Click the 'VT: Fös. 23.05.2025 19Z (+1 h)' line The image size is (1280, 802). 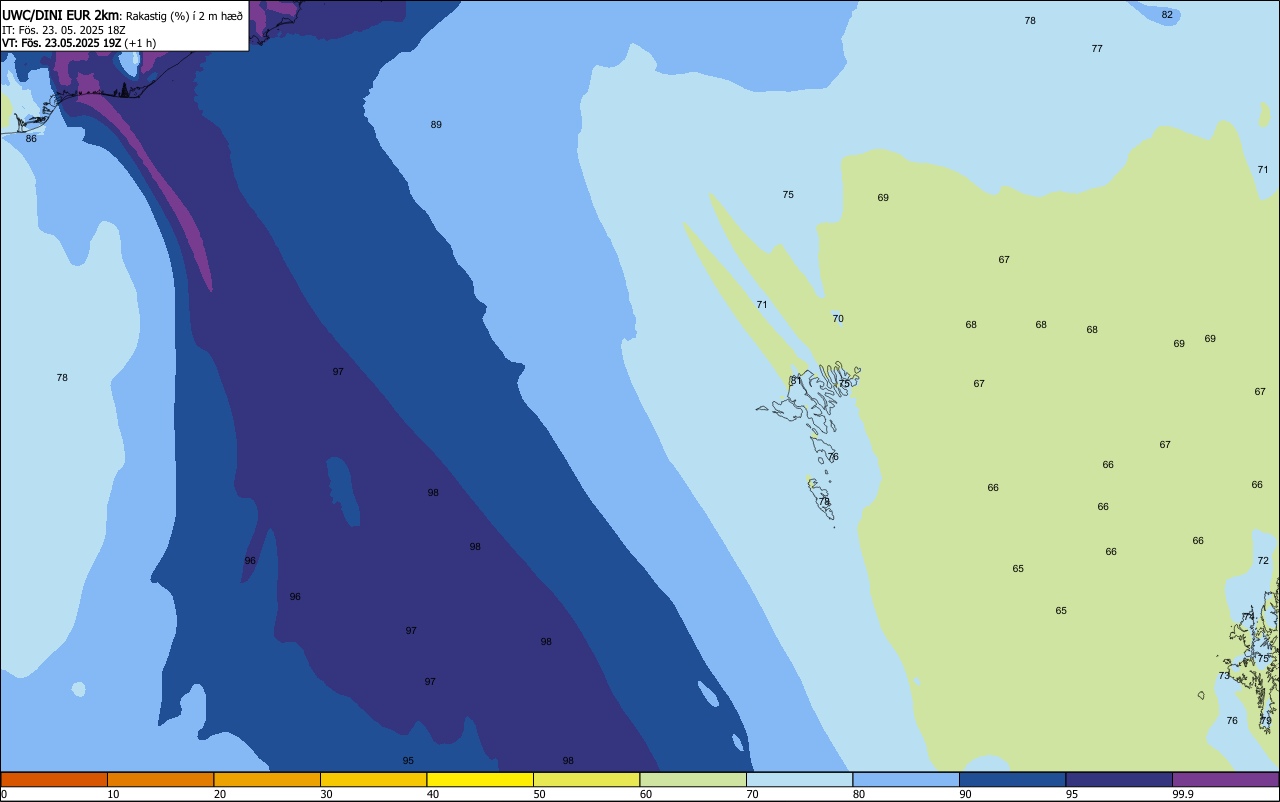[79, 43]
